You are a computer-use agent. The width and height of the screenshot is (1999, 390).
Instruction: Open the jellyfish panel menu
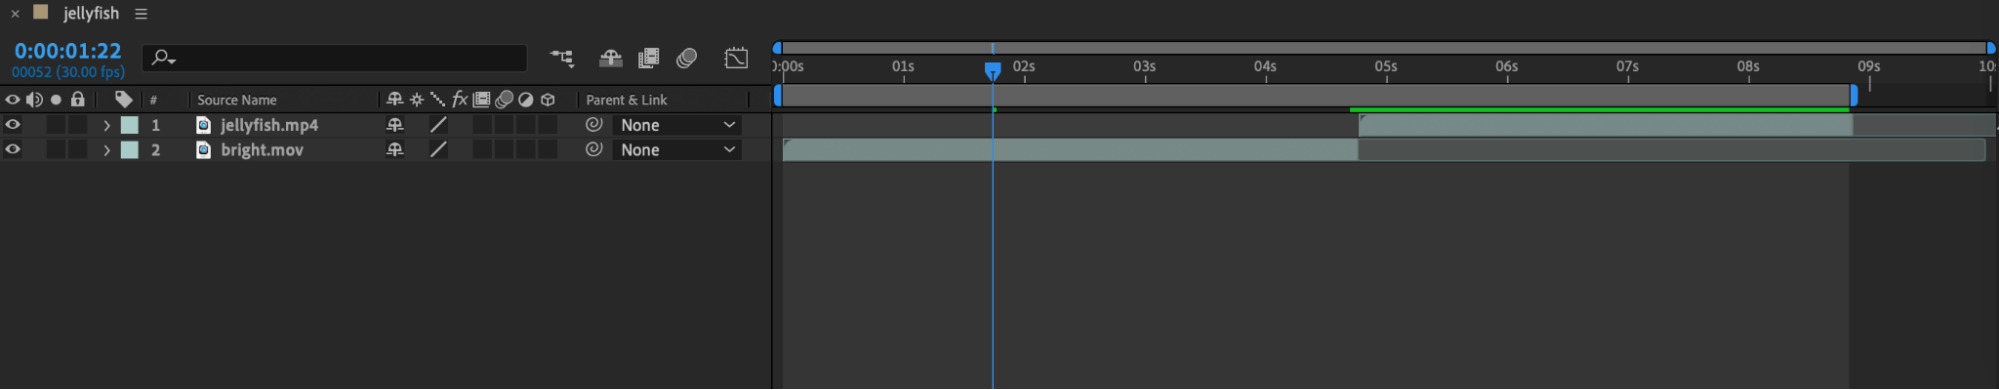click(x=141, y=14)
